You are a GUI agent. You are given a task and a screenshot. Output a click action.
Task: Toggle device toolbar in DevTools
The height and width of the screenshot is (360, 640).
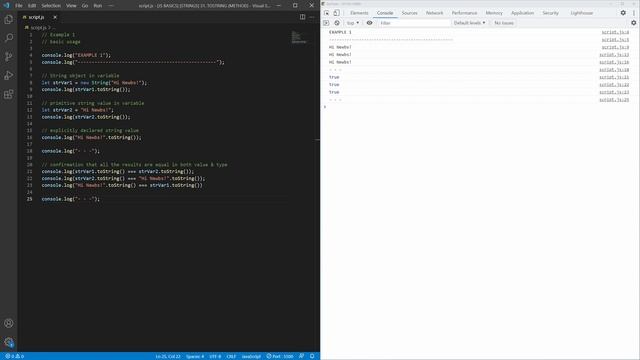[336, 13]
